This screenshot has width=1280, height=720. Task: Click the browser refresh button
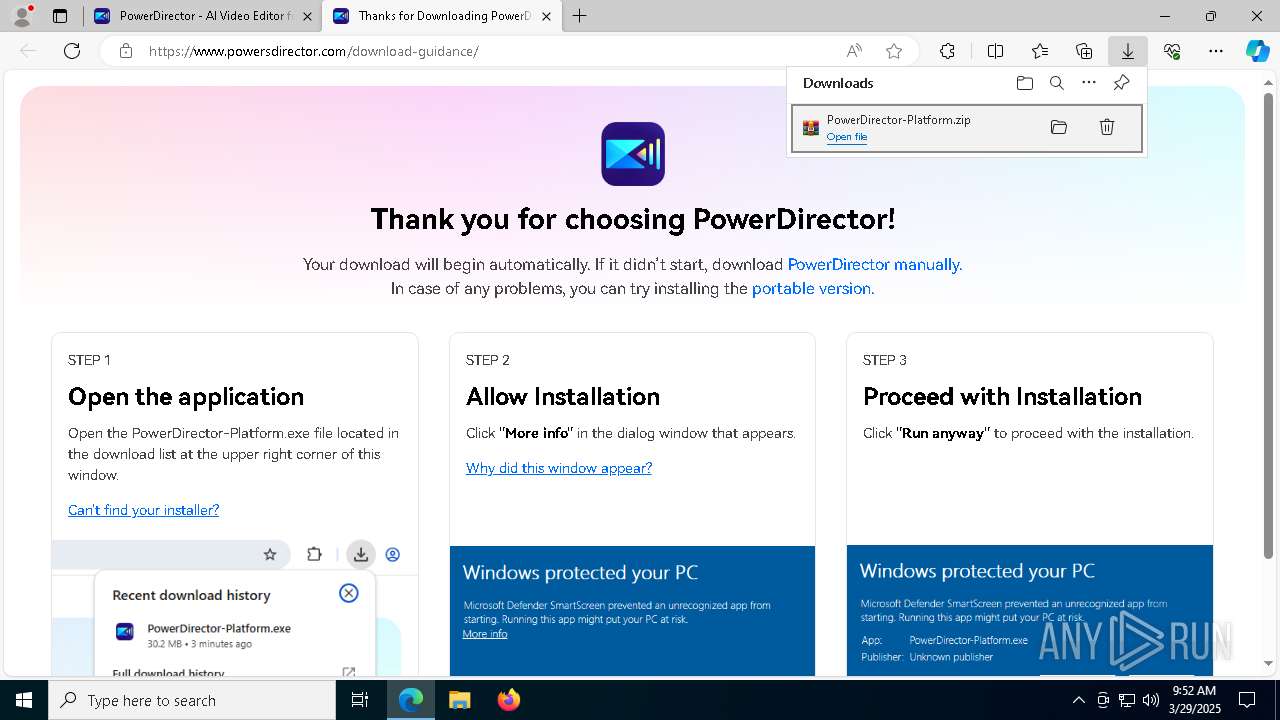click(72, 51)
